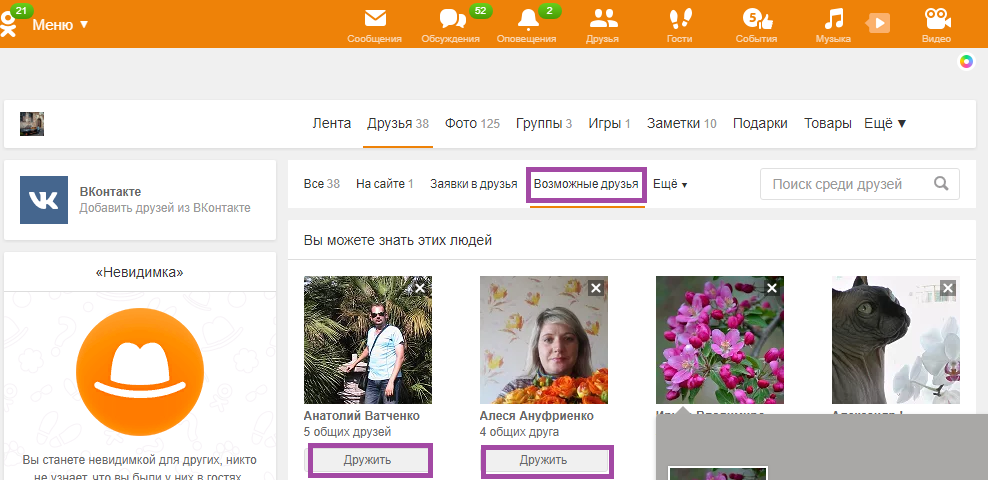This screenshot has height=480, width=988.
Task: Open Заявки в друзья
Action: click(x=474, y=184)
